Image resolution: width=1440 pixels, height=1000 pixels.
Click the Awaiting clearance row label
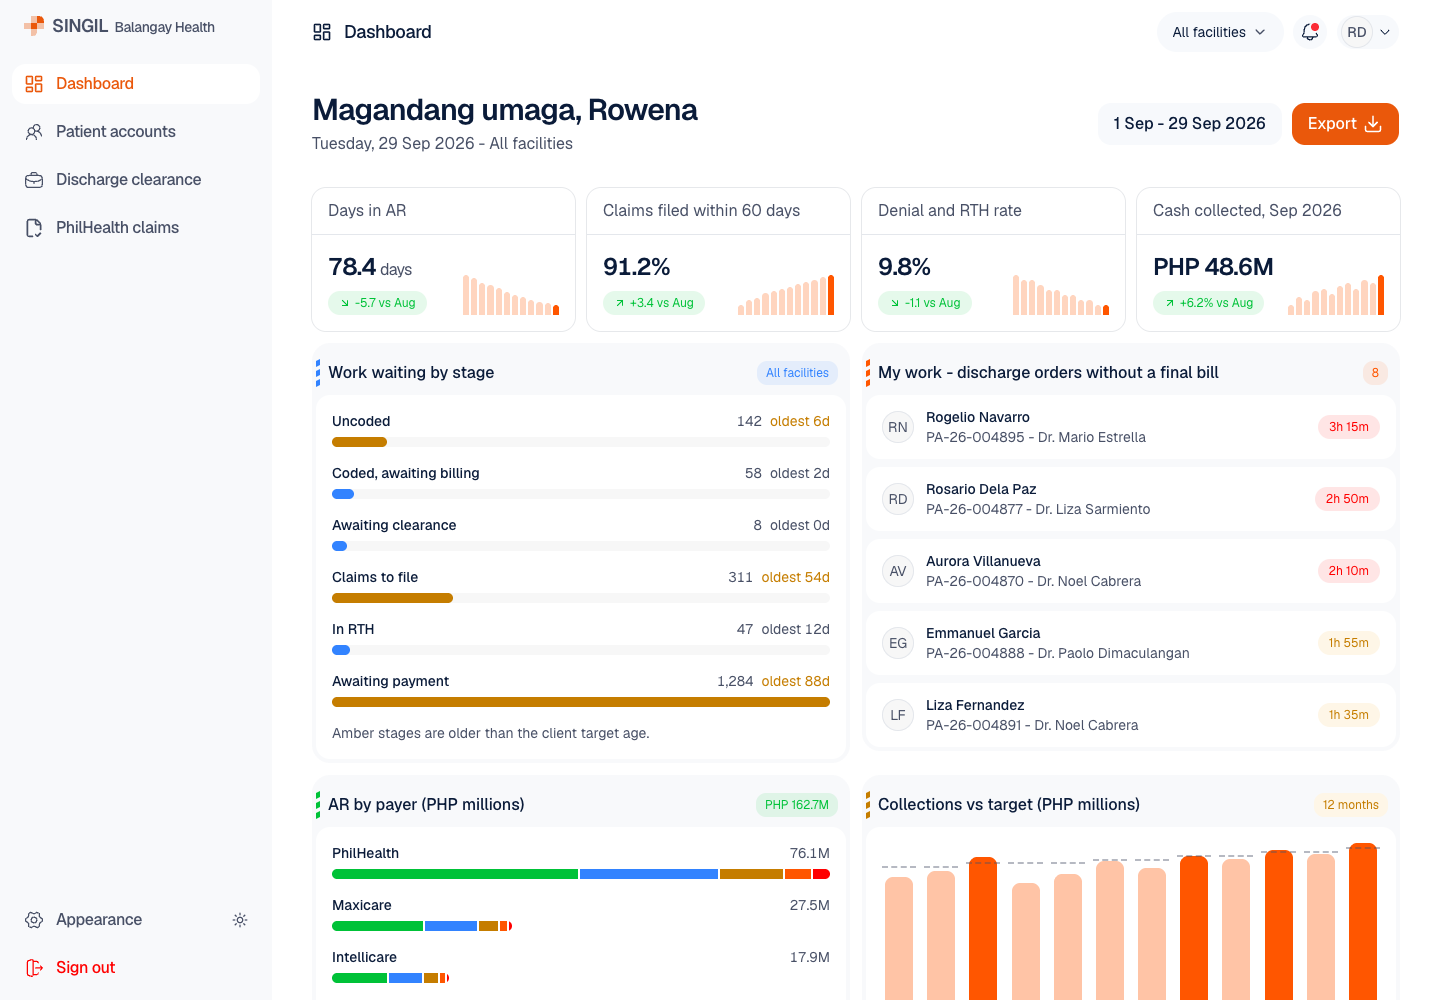394,525
